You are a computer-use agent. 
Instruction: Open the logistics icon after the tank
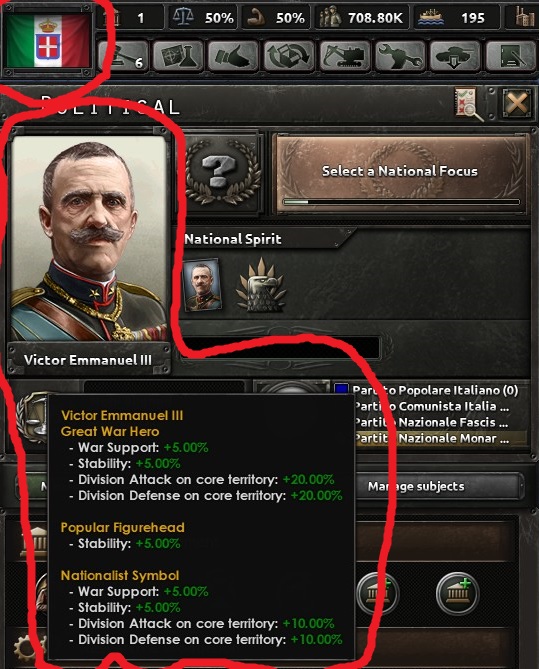click(511, 56)
